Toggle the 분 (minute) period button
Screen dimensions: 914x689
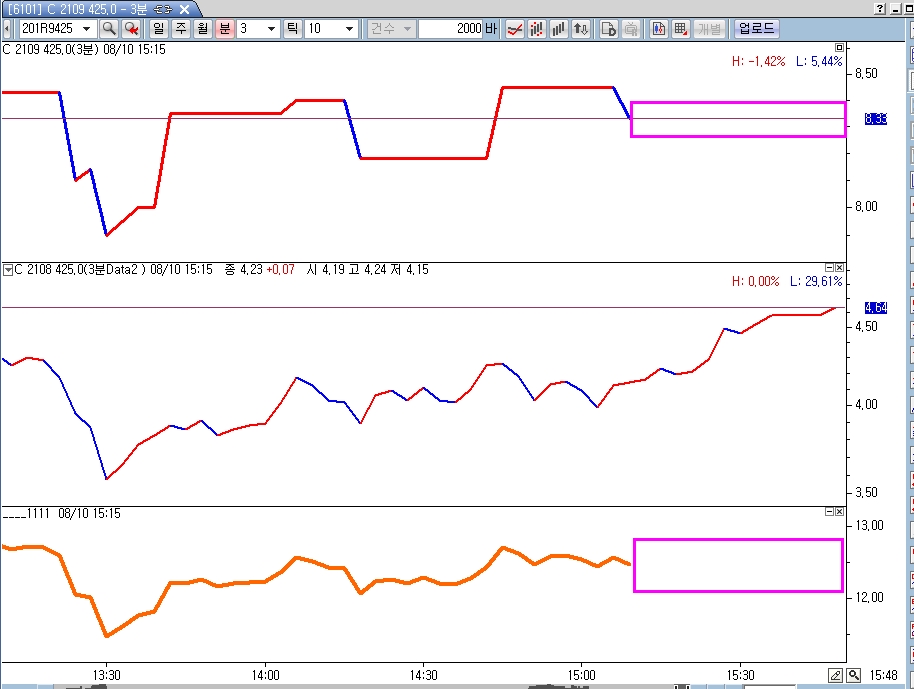click(225, 29)
